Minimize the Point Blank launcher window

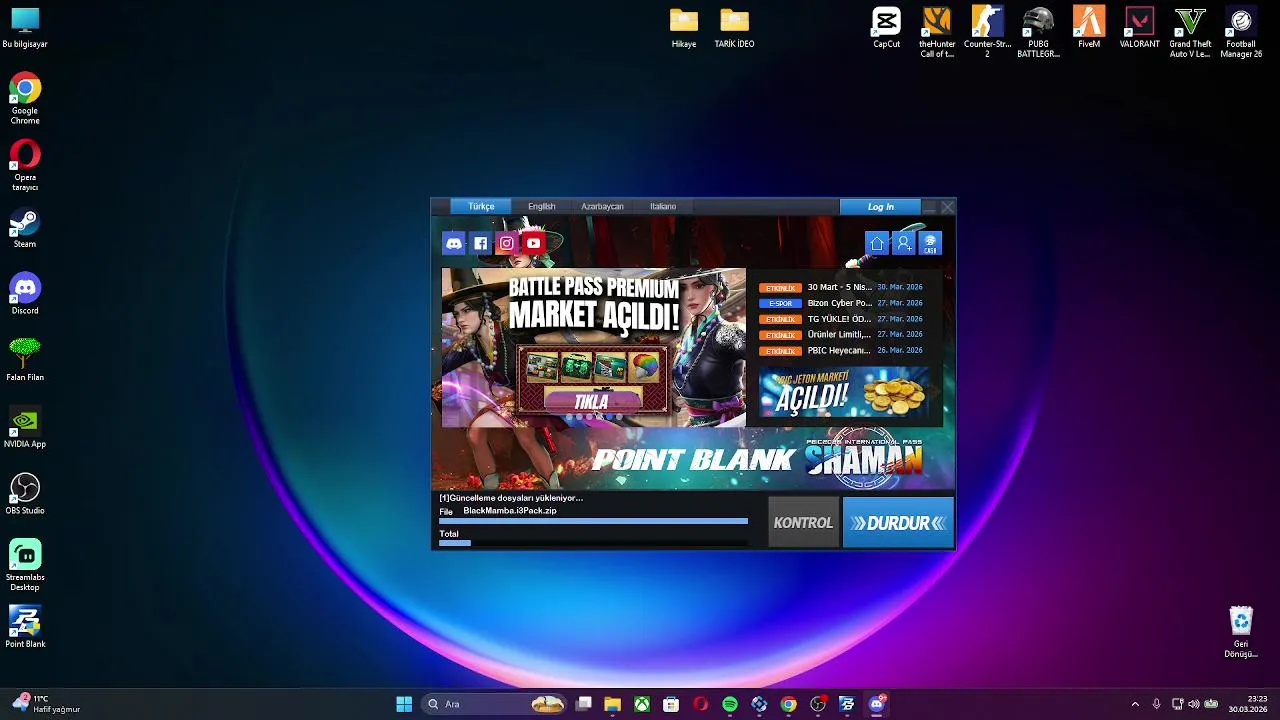(x=929, y=207)
